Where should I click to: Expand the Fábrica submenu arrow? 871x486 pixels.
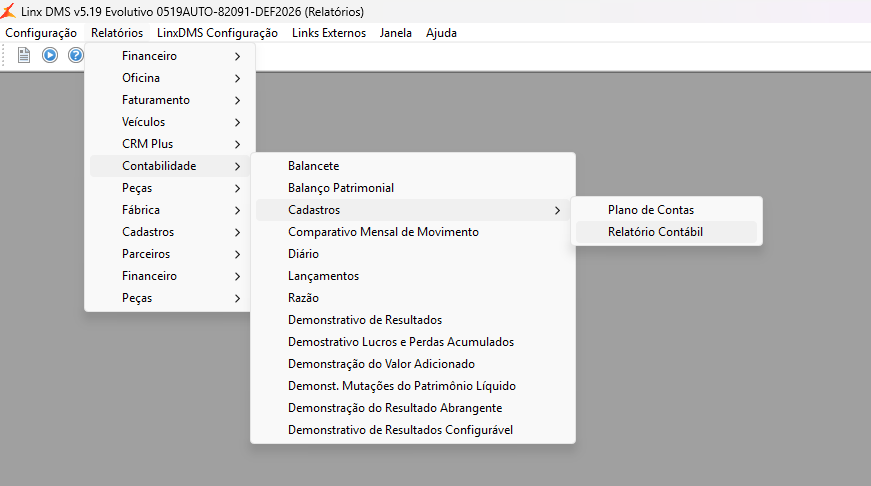pos(237,210)
